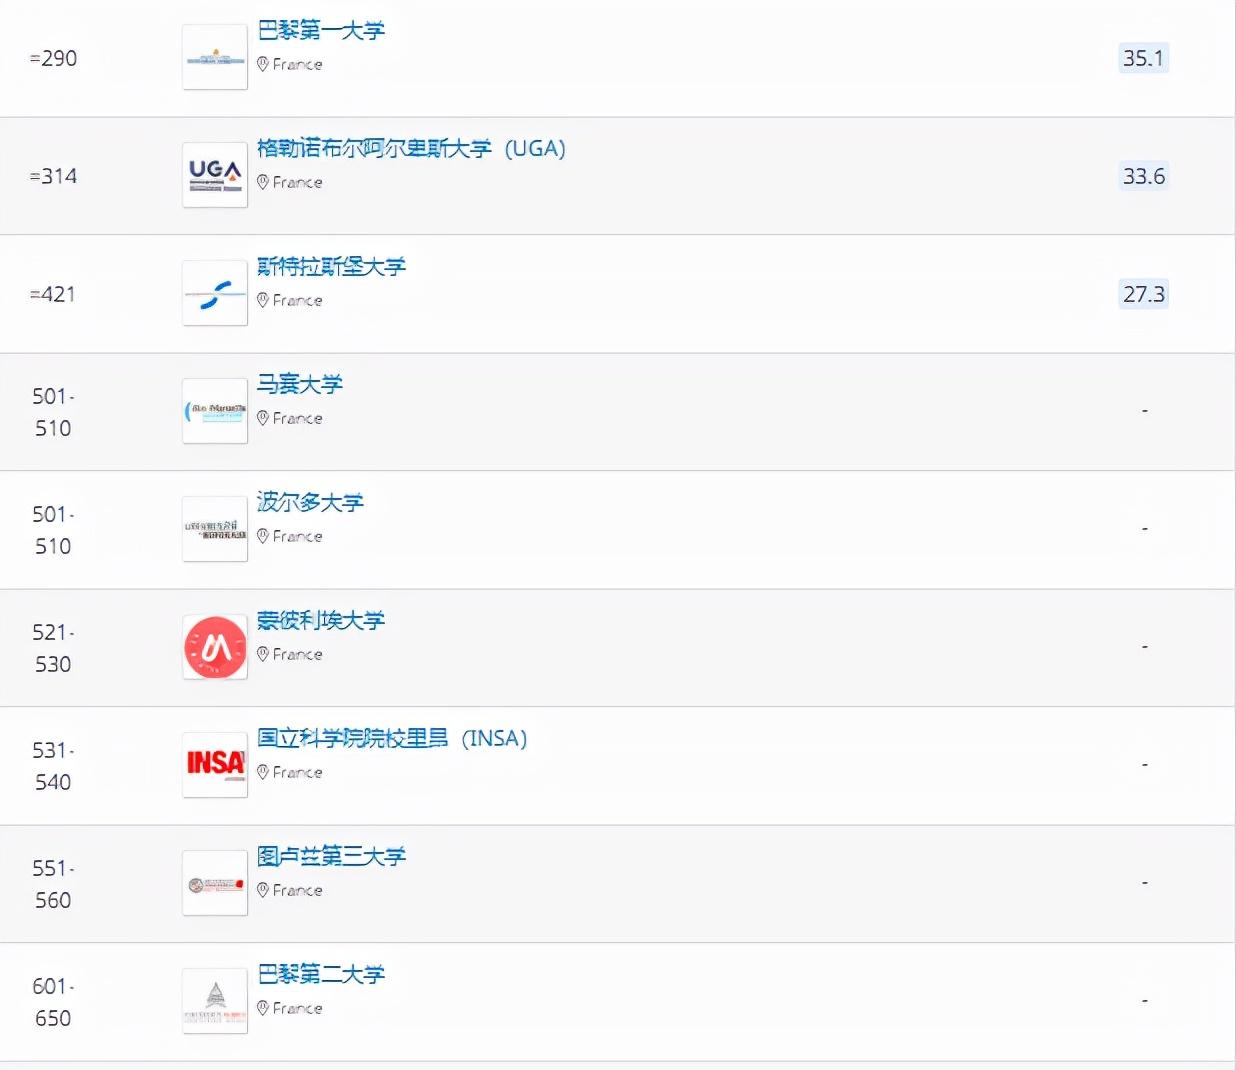Click location pin icon under 马赛大学
1236x1070 pixels.
click(263, 418)
